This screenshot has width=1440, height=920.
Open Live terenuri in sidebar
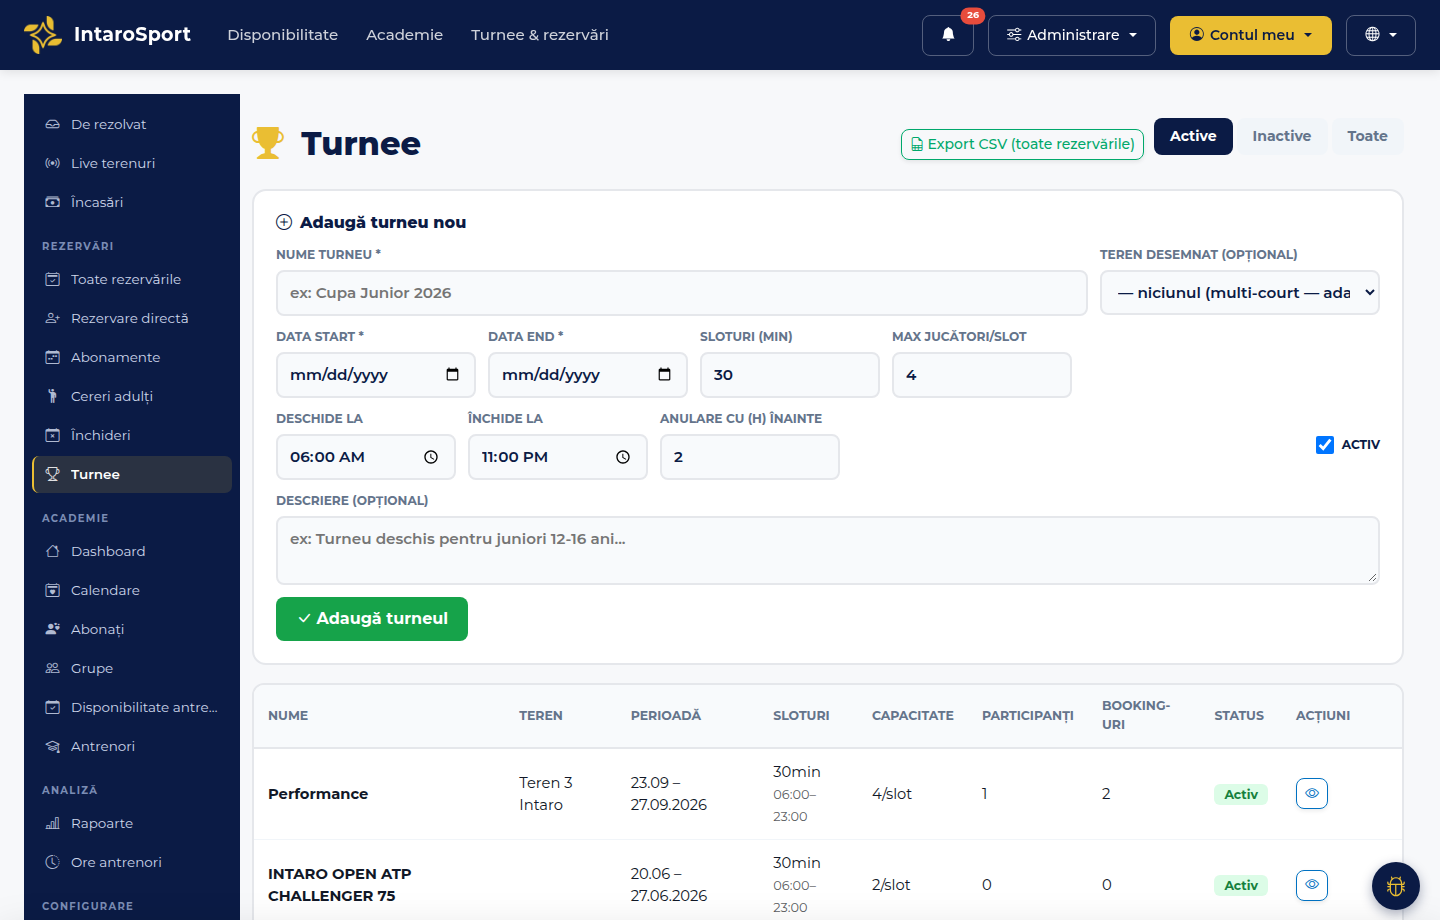[132, 163]
